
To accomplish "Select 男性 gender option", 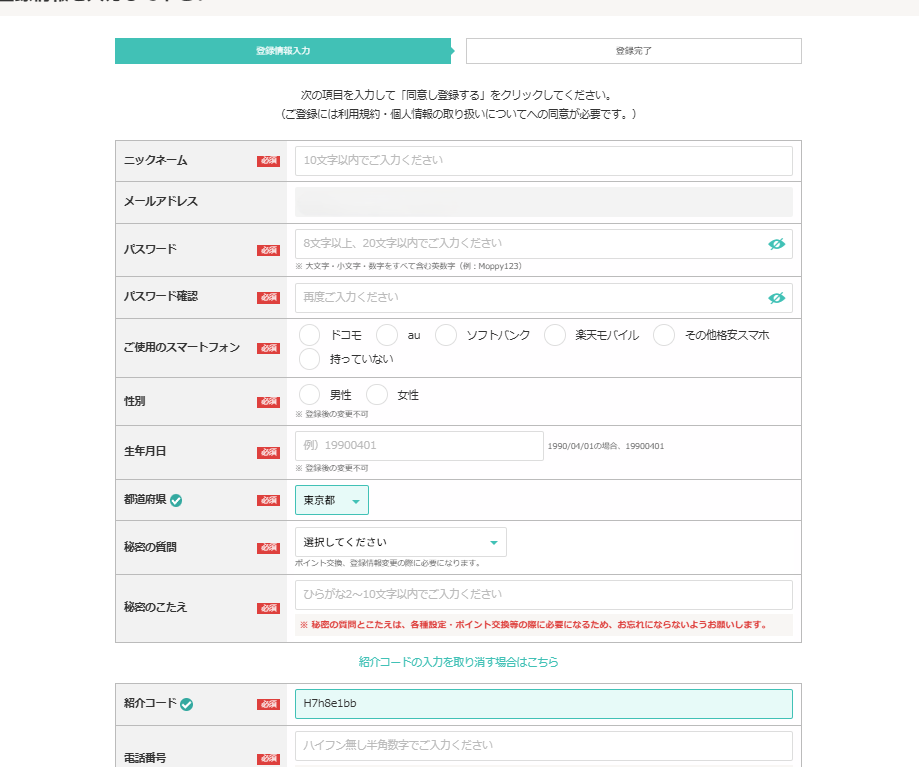I will click(310, 395).
